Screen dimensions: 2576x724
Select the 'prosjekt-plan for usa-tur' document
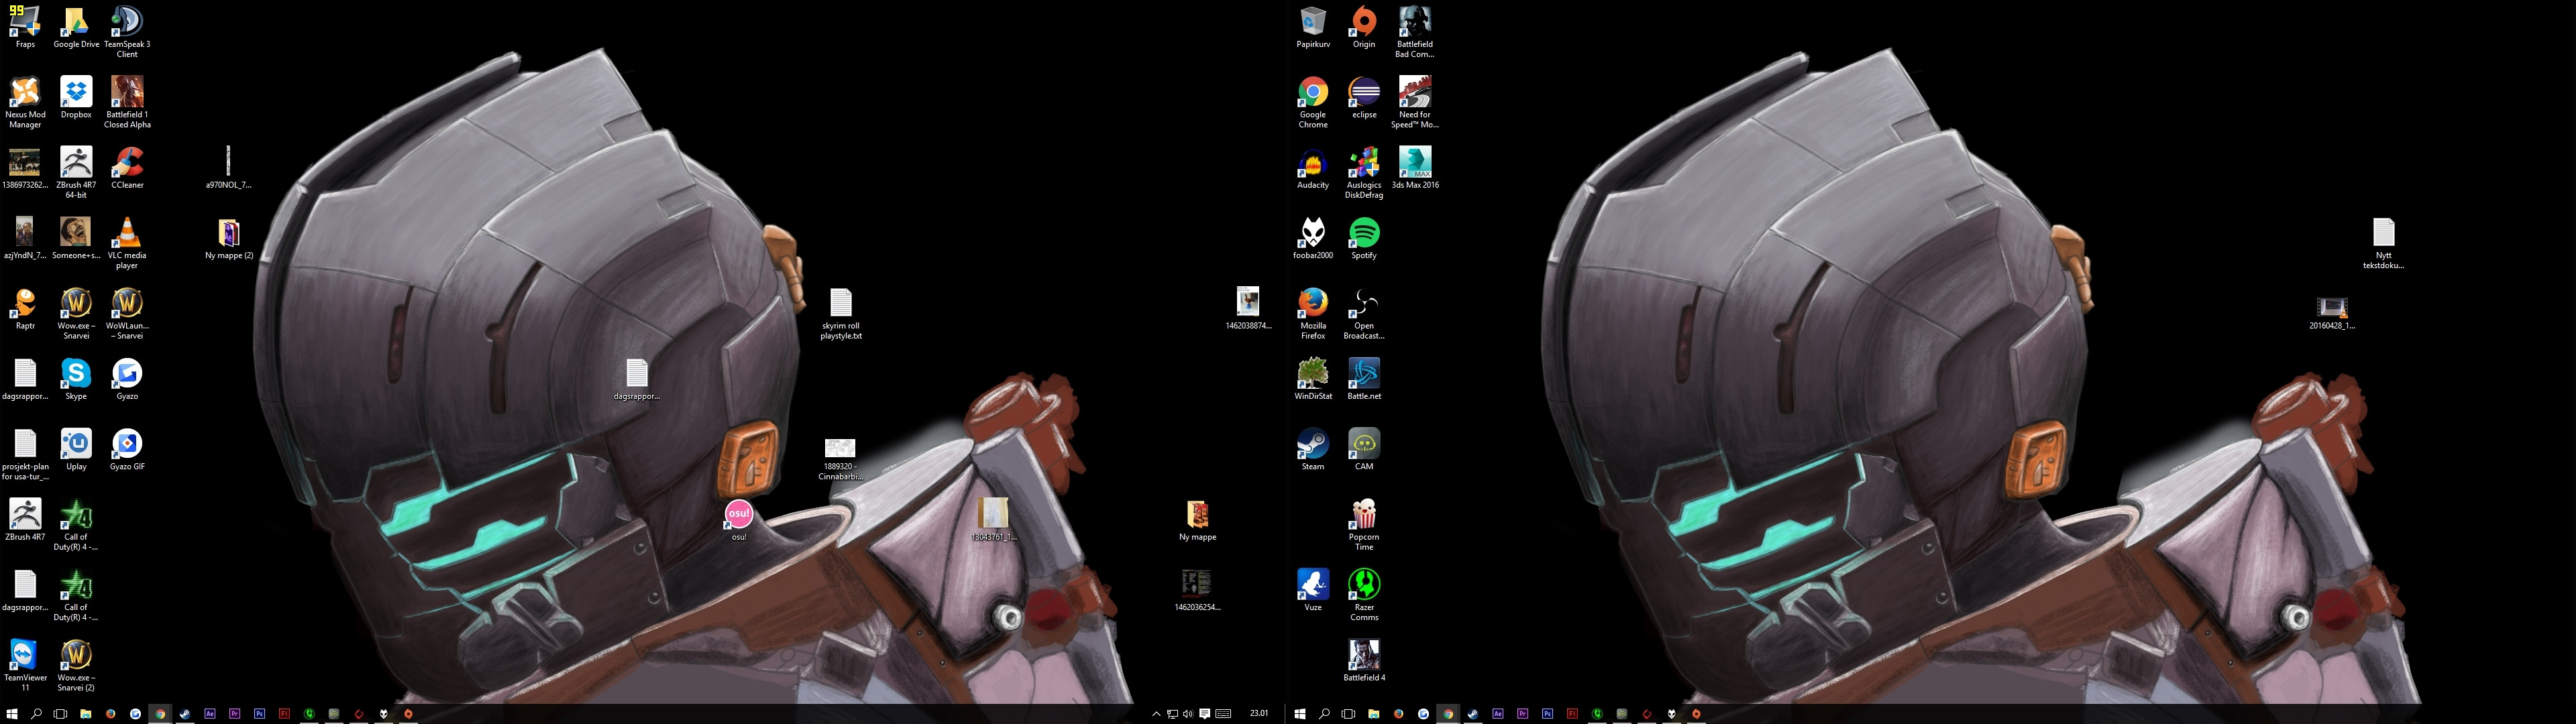25,454
